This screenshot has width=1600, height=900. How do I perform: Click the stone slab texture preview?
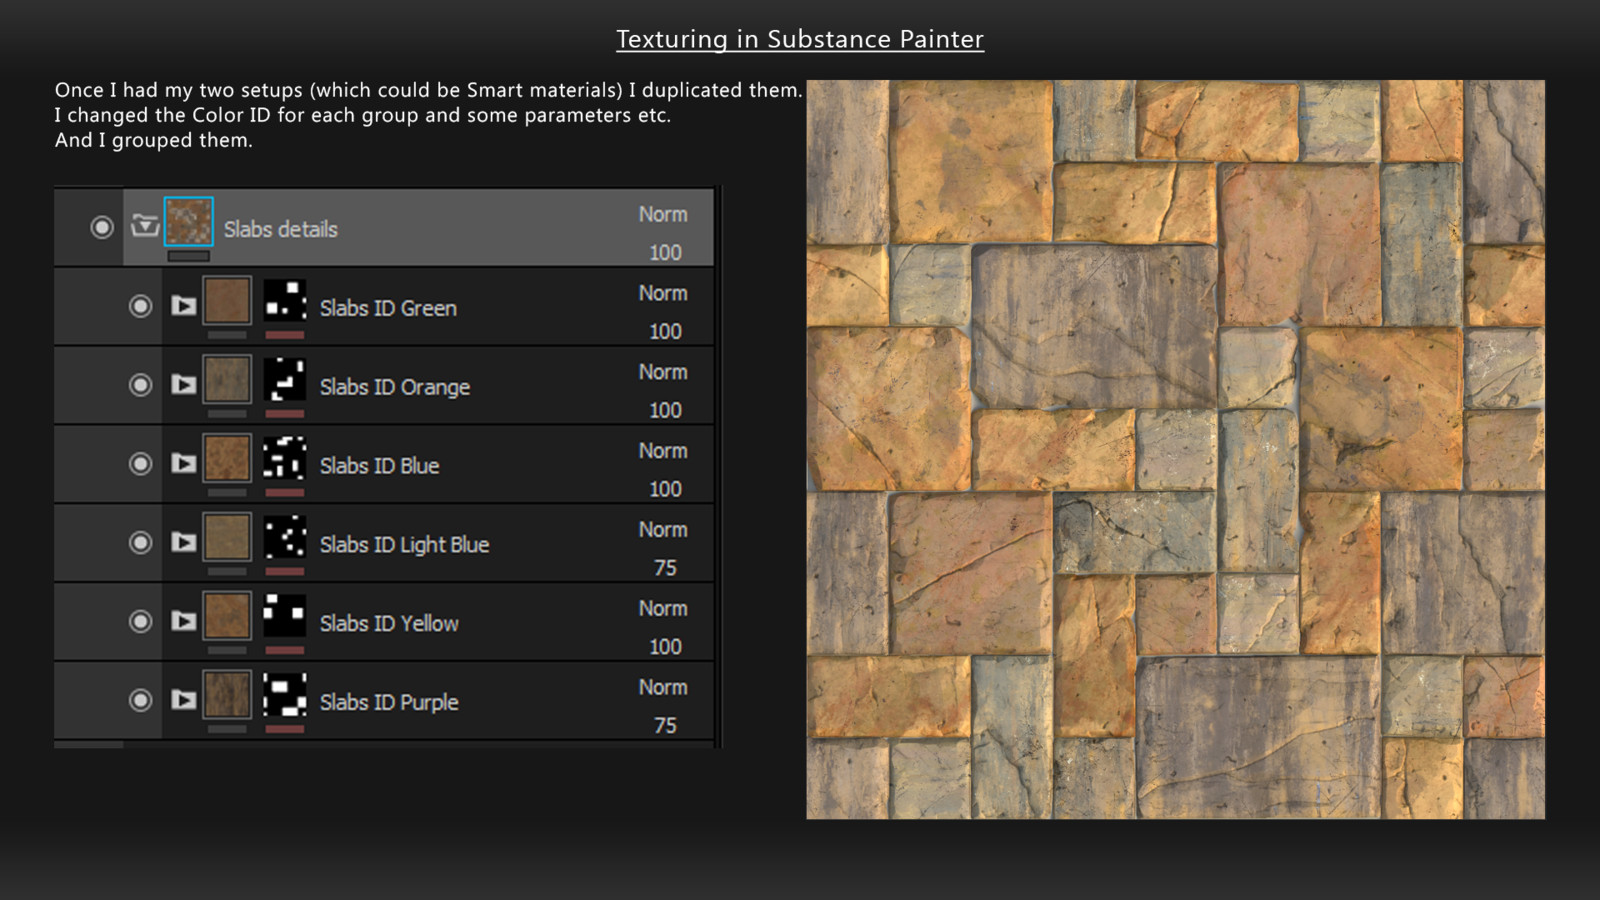coord(1176,450)
